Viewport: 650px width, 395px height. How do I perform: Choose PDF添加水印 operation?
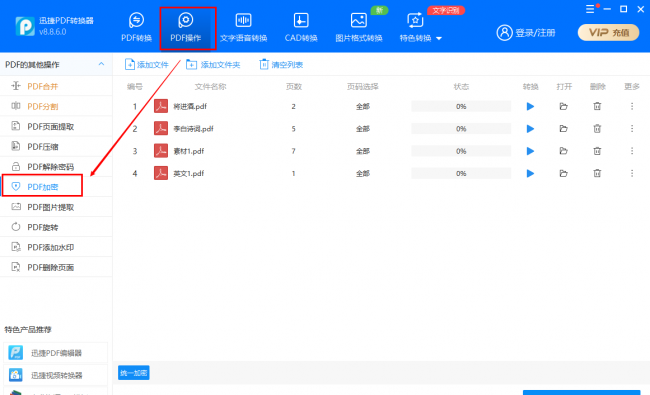pyautogui.click(x=56, y=247)
